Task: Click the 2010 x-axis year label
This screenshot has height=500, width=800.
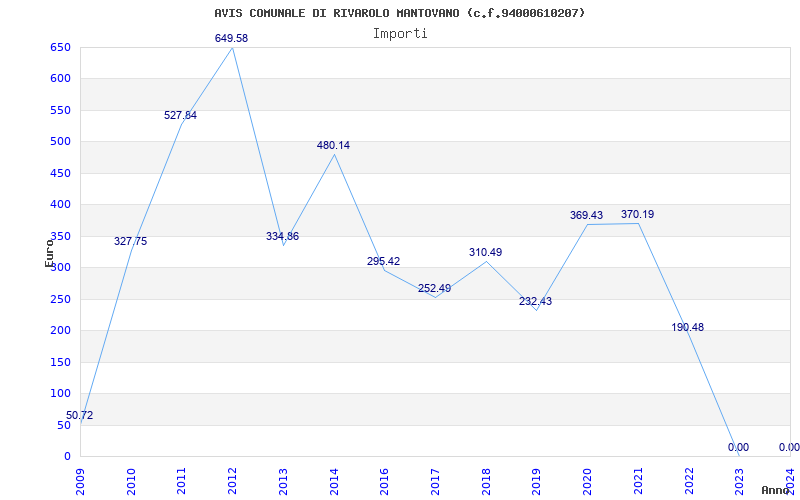Action: (131, 481)
